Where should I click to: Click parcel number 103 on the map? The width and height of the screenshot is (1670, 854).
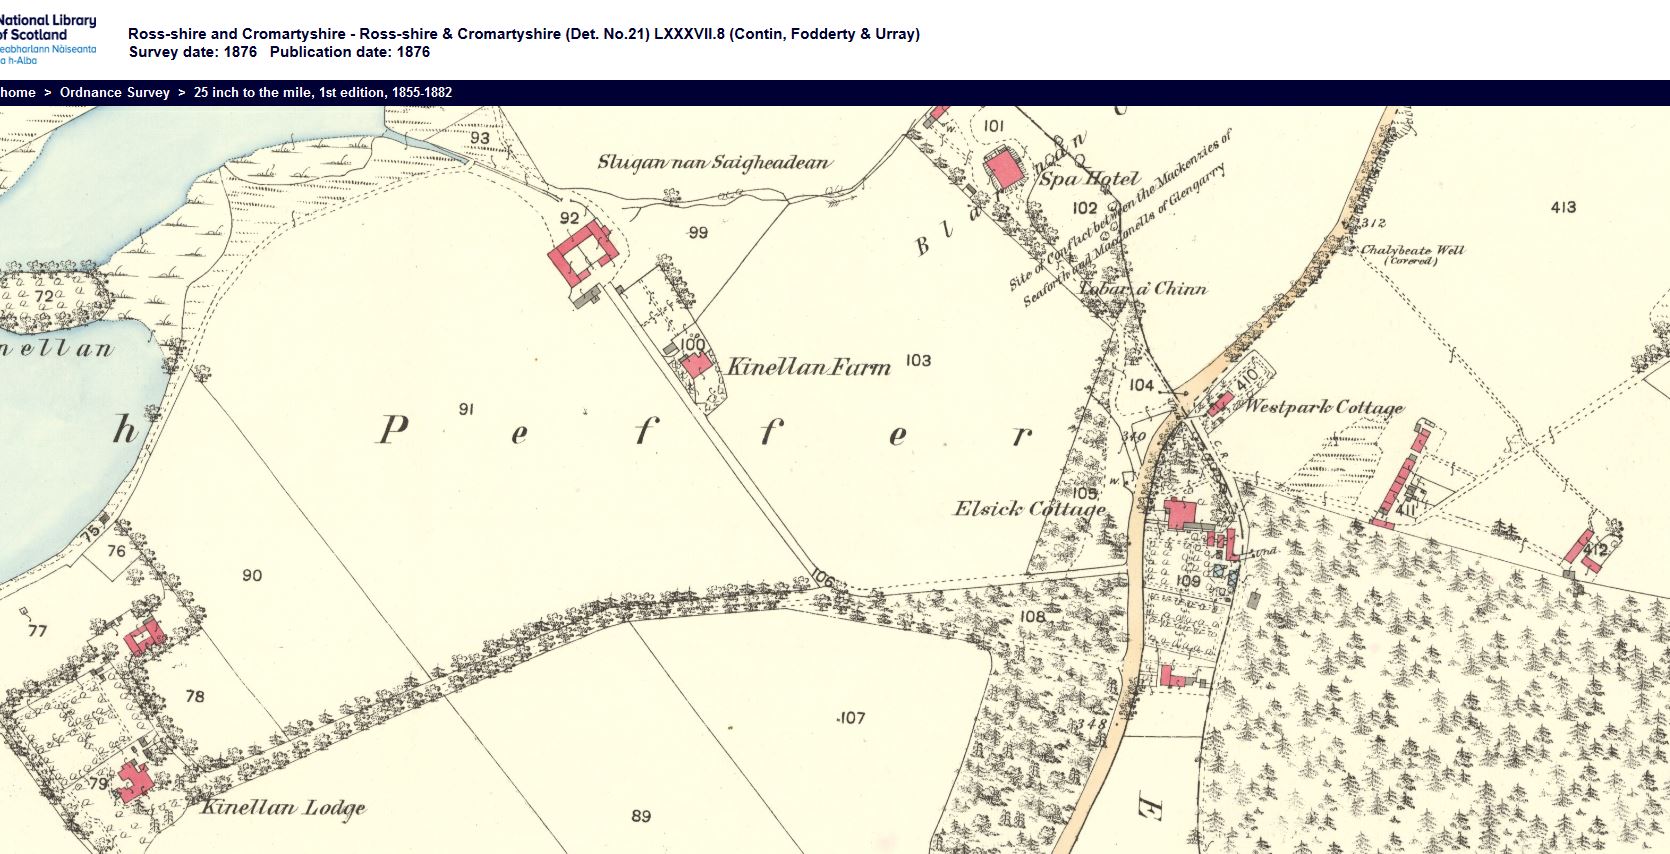click(x=917, y=360)
